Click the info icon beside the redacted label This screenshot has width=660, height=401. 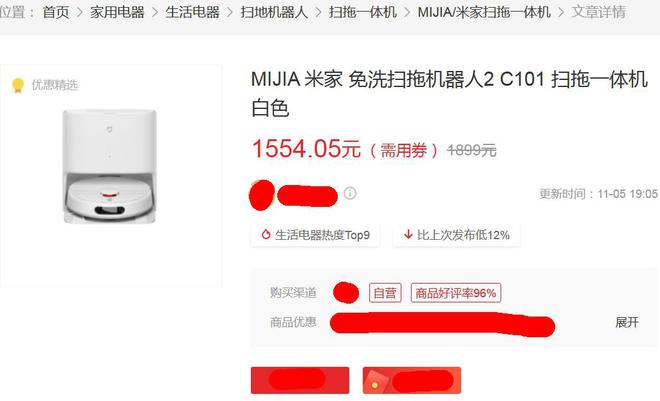(350, 193)
